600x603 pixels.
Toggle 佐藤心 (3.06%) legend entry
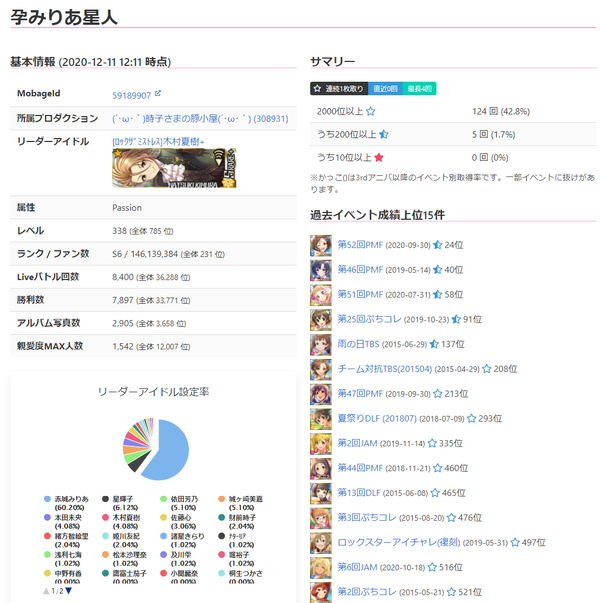coord(178,522)
